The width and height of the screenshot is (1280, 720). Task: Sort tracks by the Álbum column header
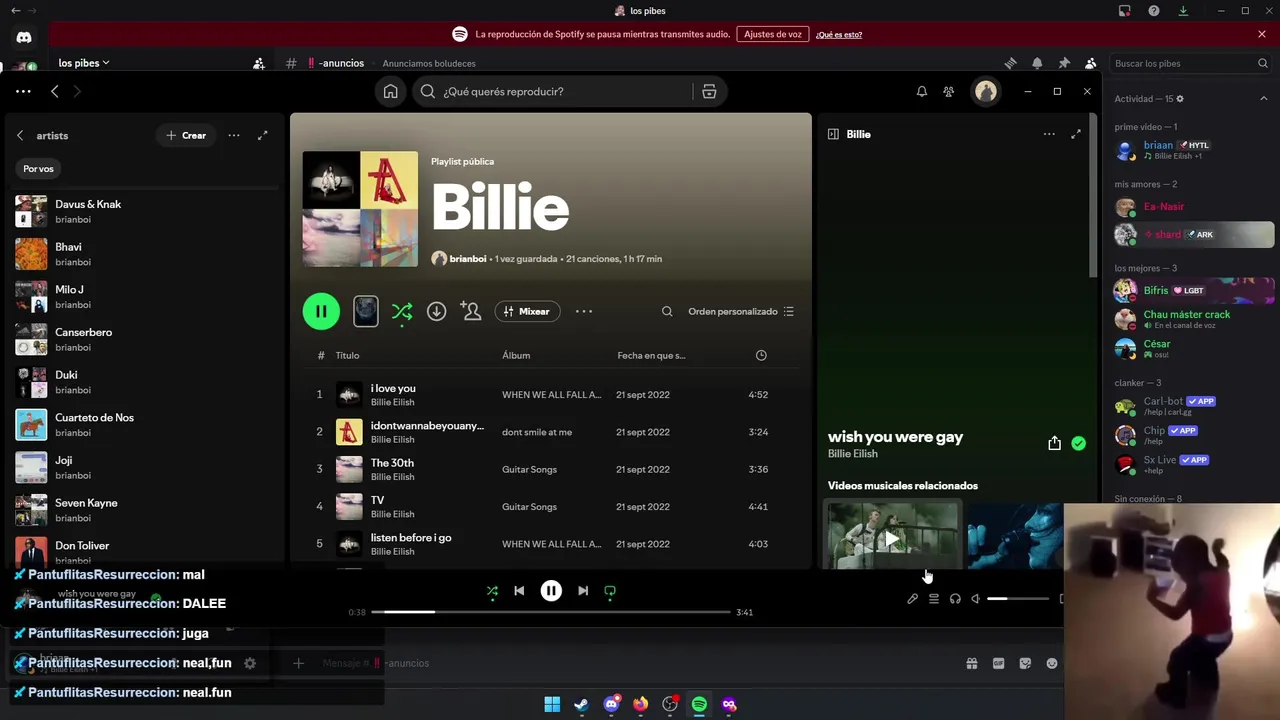click(516, 355)
